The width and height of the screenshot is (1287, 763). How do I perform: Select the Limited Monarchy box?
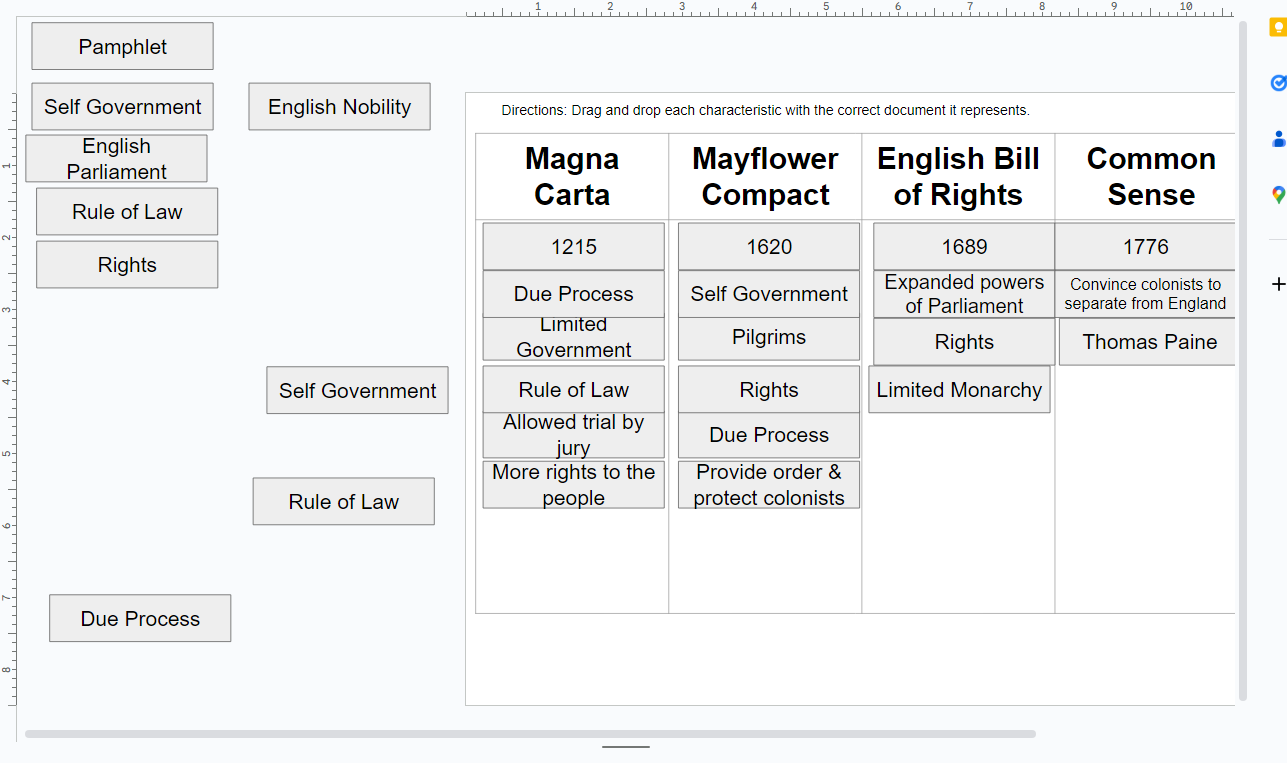[959, 390]
